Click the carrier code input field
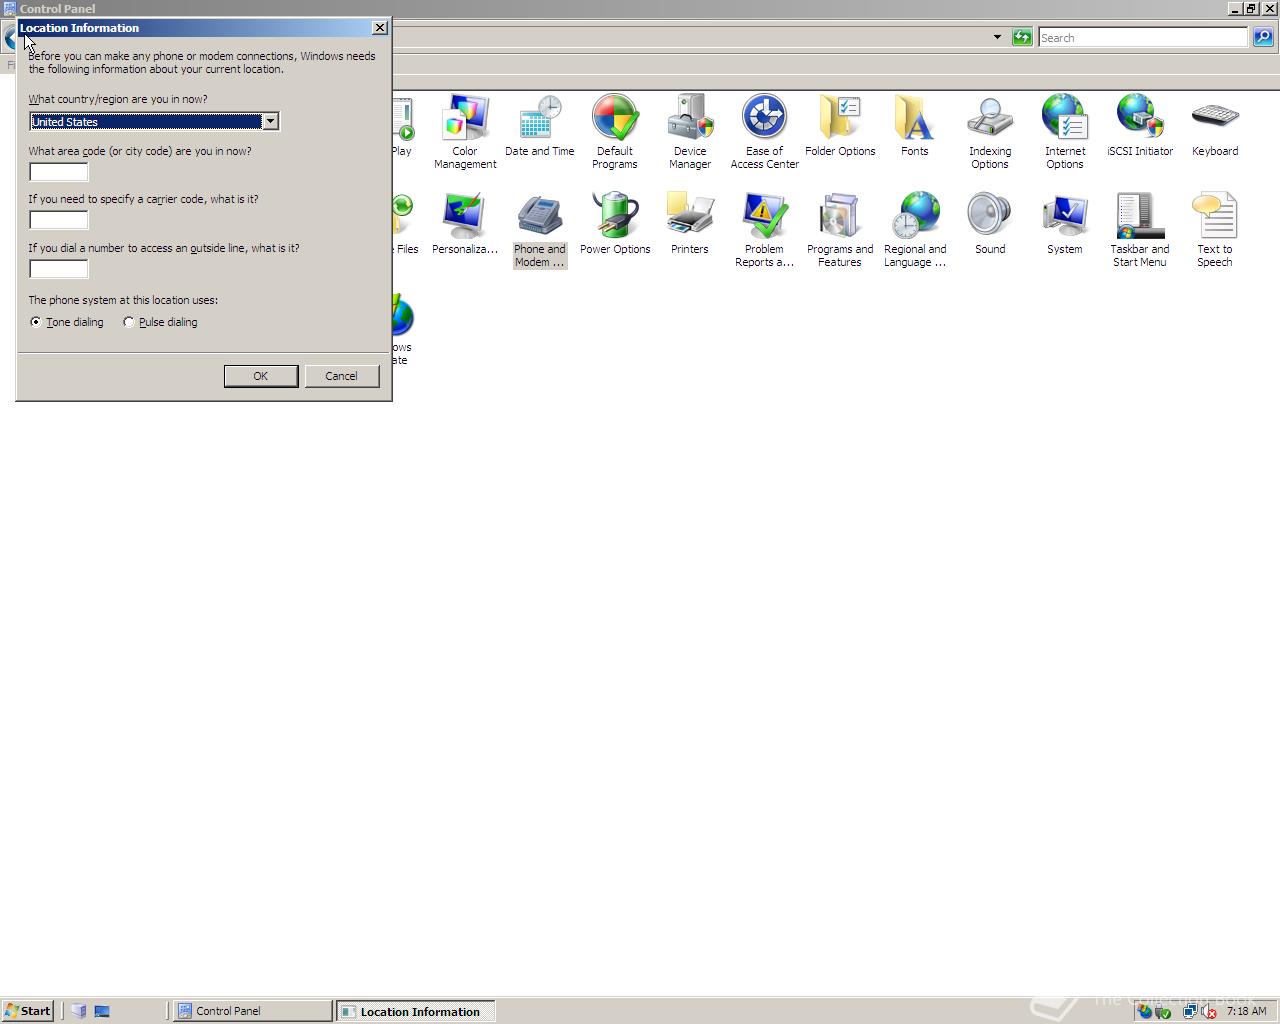The width and height of the screenshot is (1280, 1024). tap(59, 220)
